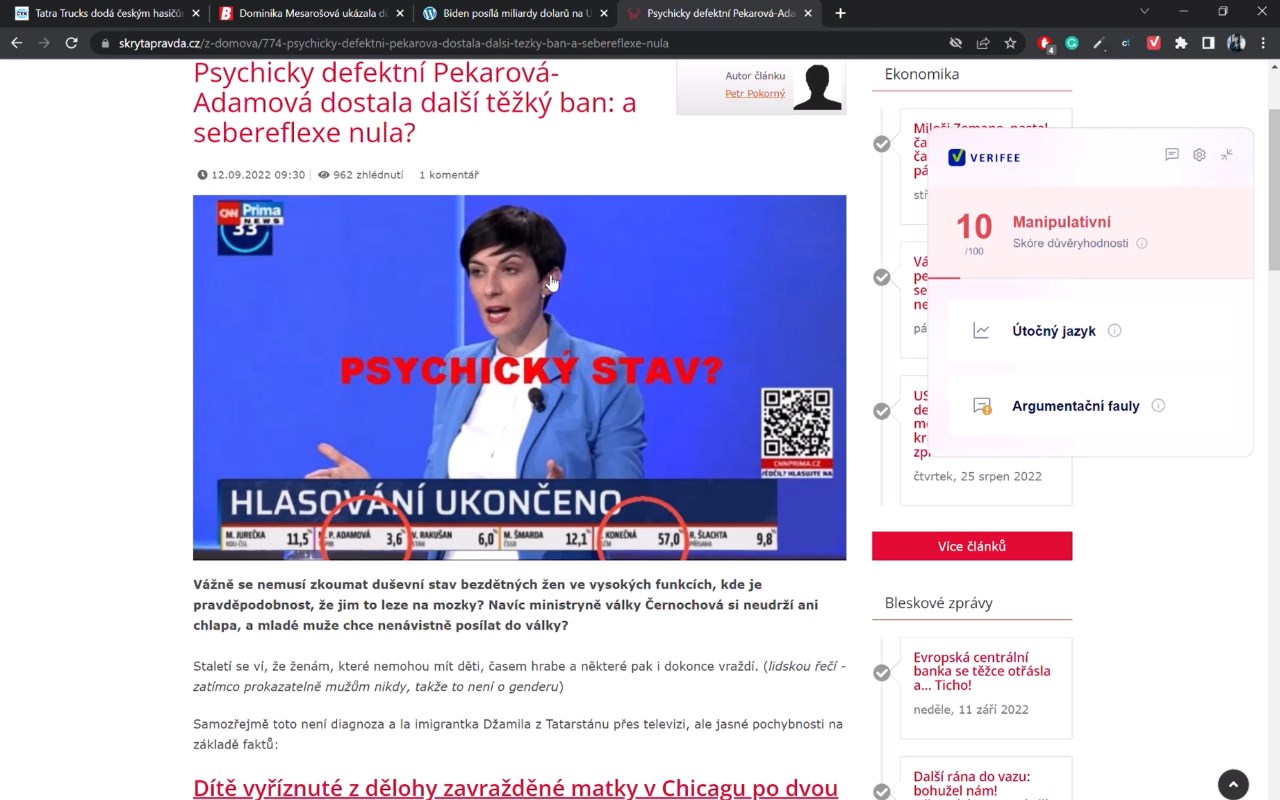Screen dimensions: 1280x800
Task: Click the article headline Psychicky defektní Pekarová-Adamová
Action: [x=415, y=103]
